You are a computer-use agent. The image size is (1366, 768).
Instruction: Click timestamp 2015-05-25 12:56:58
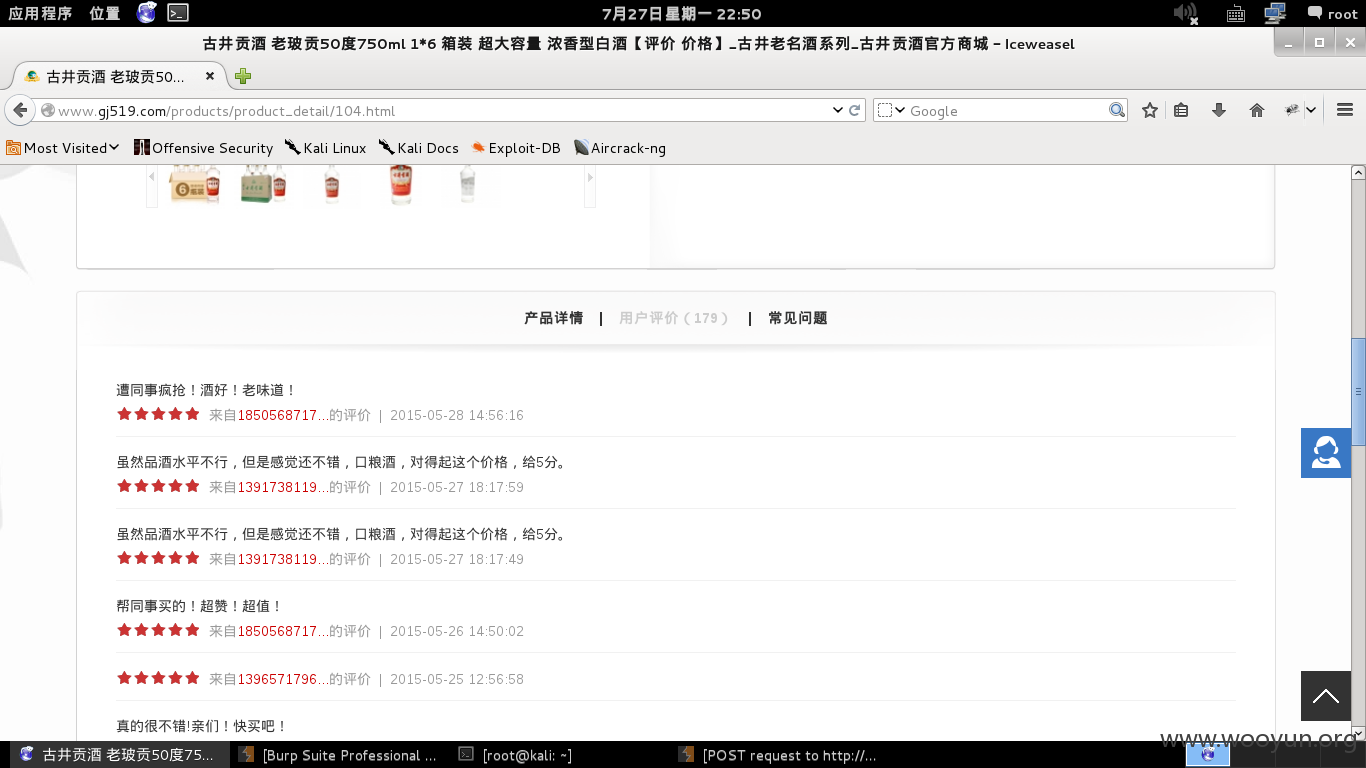pos(457,679)
